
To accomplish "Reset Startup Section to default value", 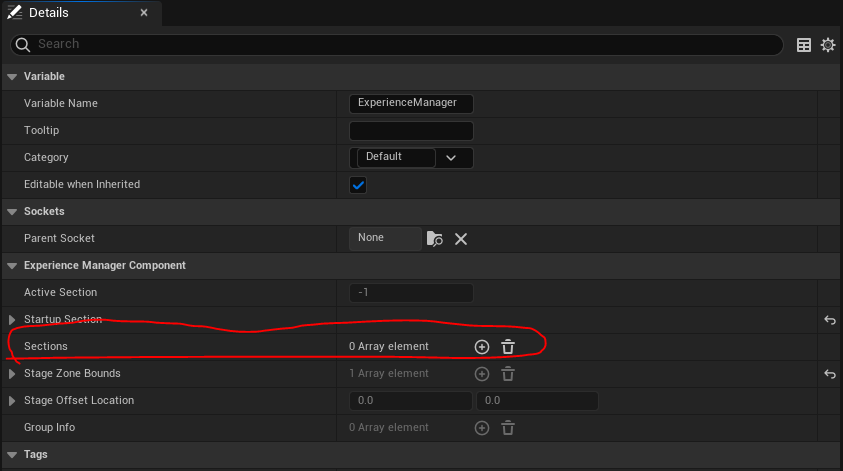I will pos(829,320).
